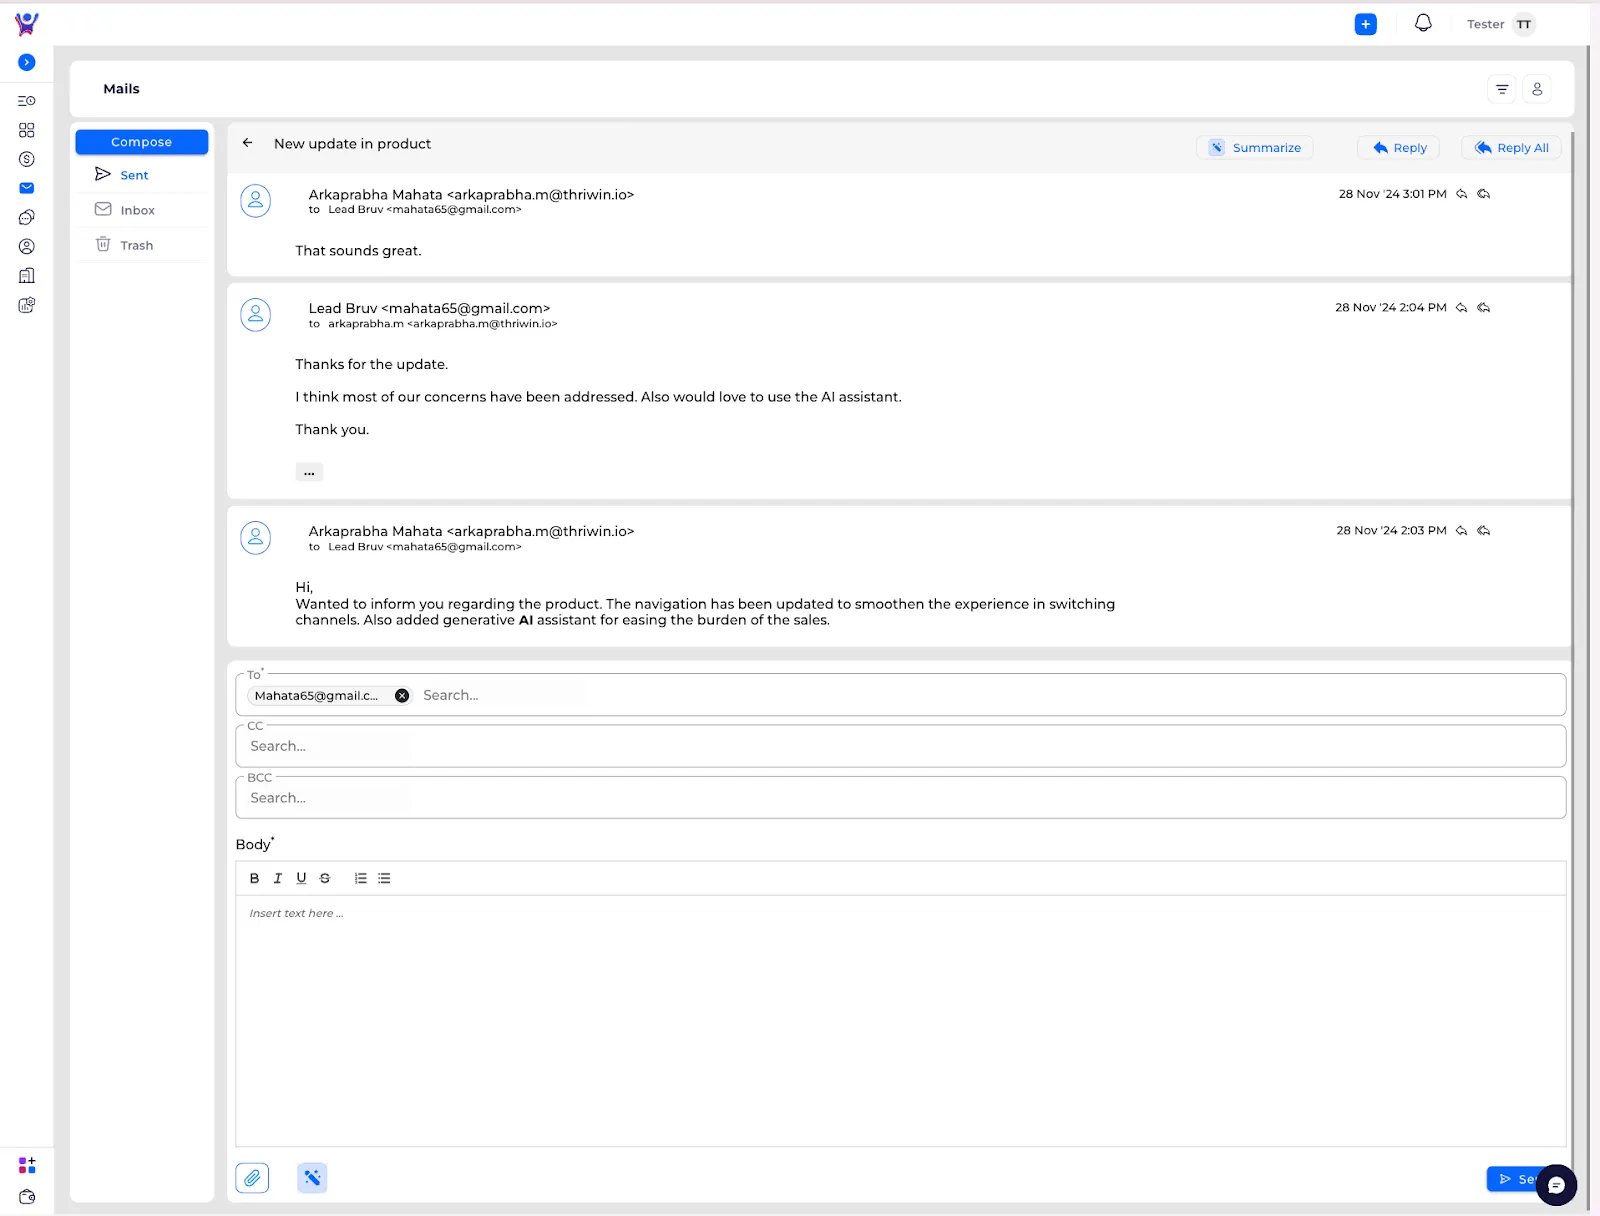Open the mail filter icon
Image resolution: width=1600 pixels, height=1216 pixels.
[x=1502, y=89]
